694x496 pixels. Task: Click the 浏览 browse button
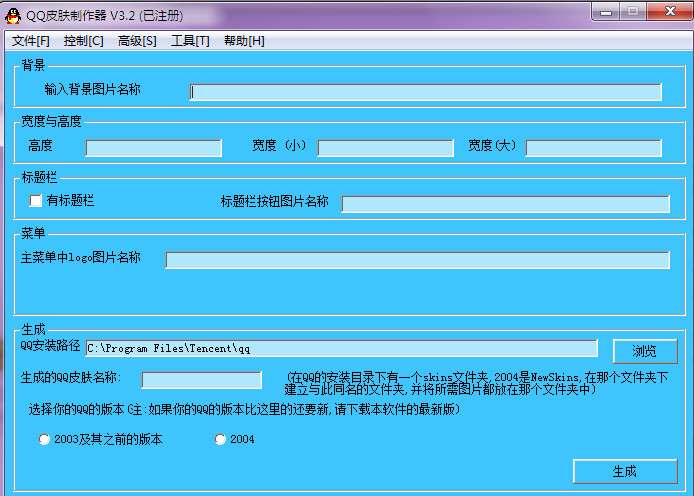[645, 351]
